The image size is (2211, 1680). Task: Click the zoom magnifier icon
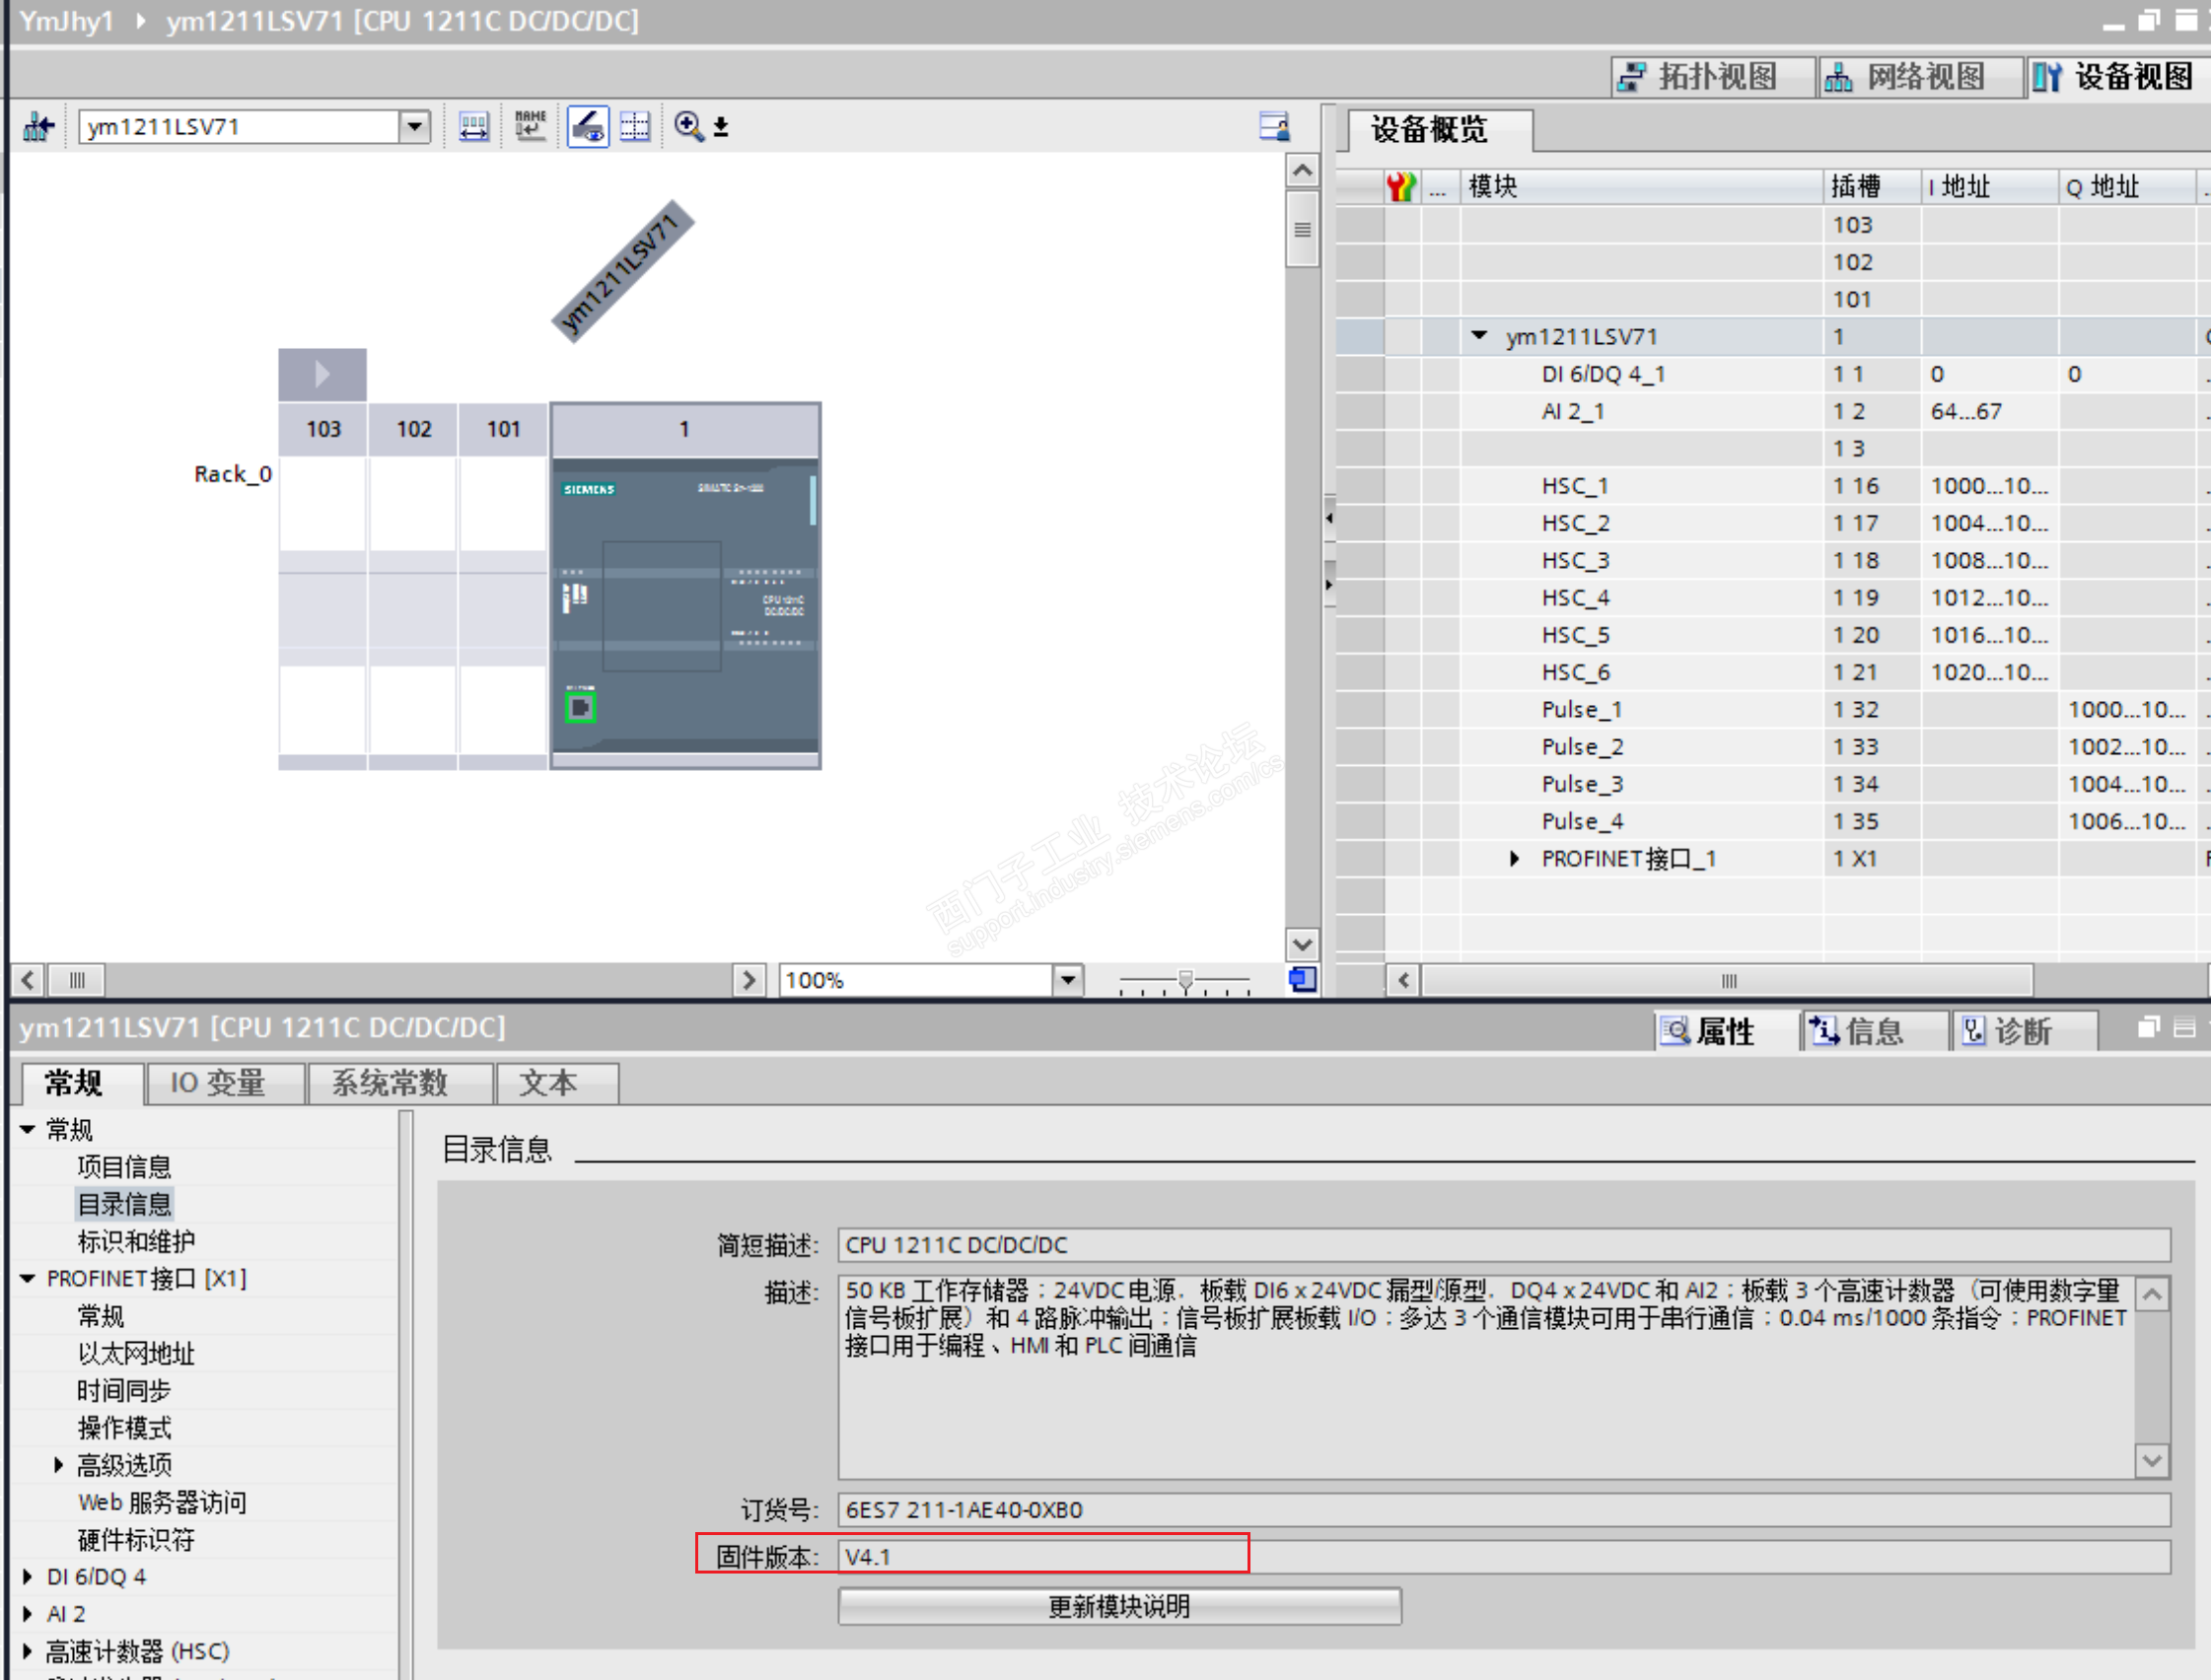click(x=688, y=127)
